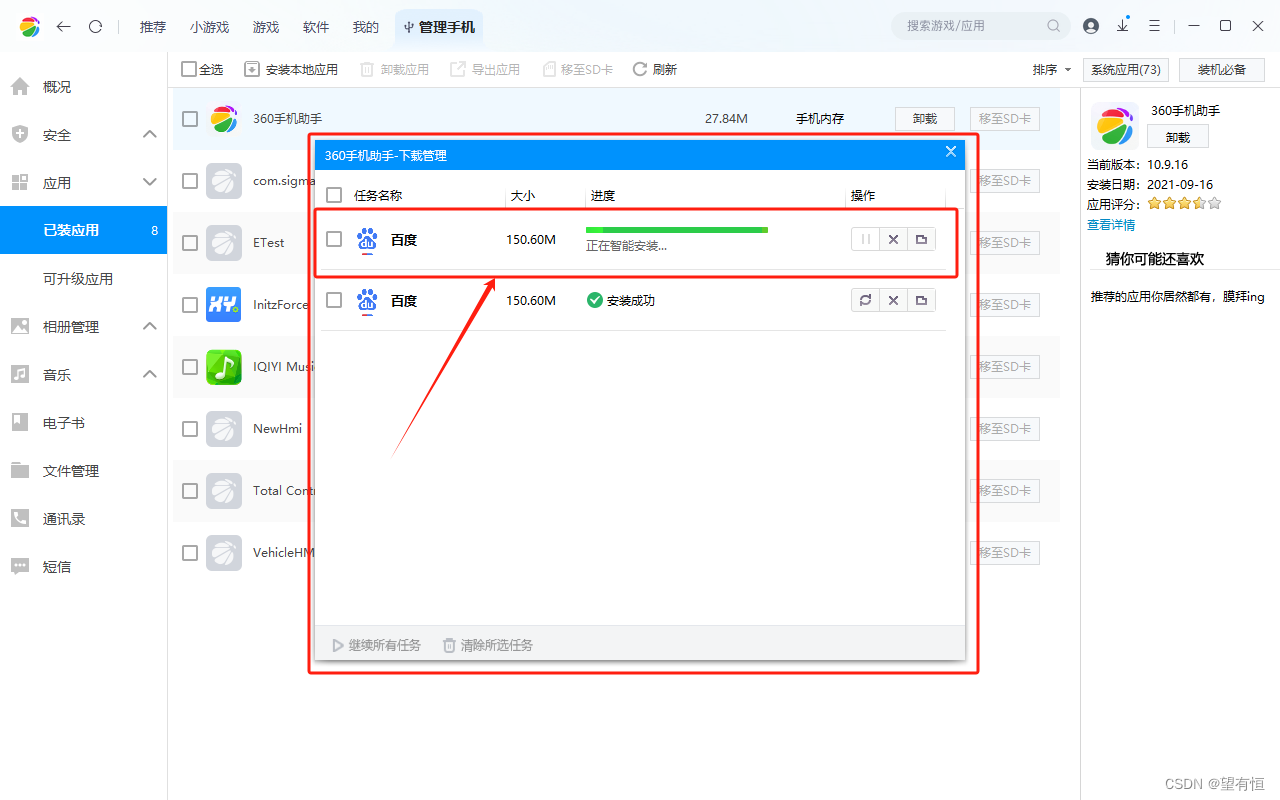Screen dimensions: 1280x800
Task: Pause the installing 百度 task
Action: point(865,240)
